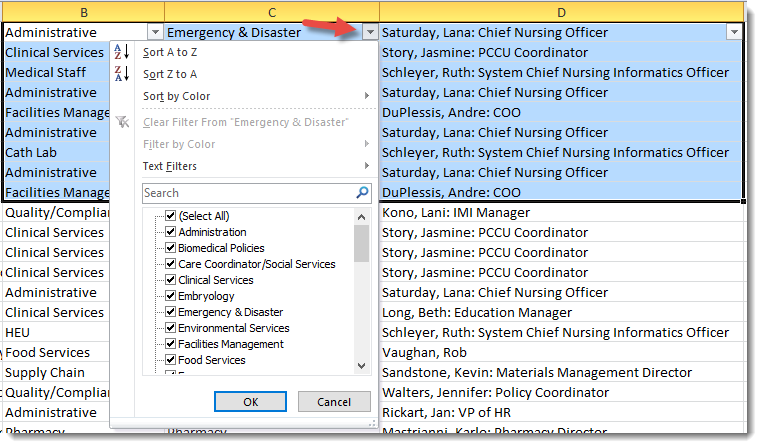The height and width of the screenshot is (448, 762).
Task: Open column D filter dropdown arrow
Action: (x=735, y=33)
